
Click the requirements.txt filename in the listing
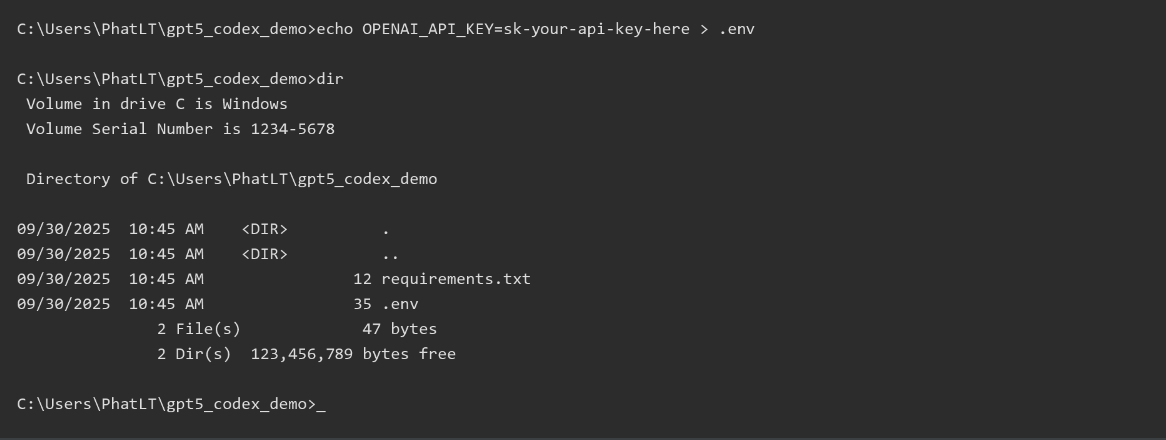point(456,279)
